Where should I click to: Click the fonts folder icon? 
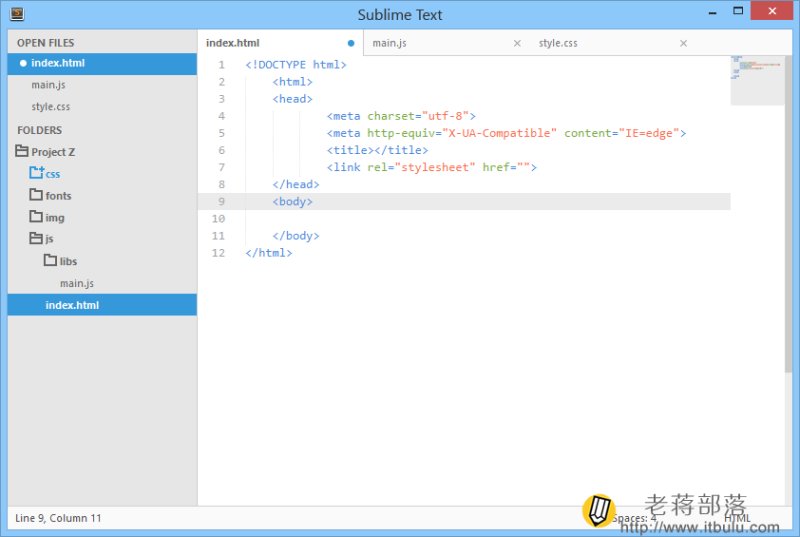coord(36,194)
